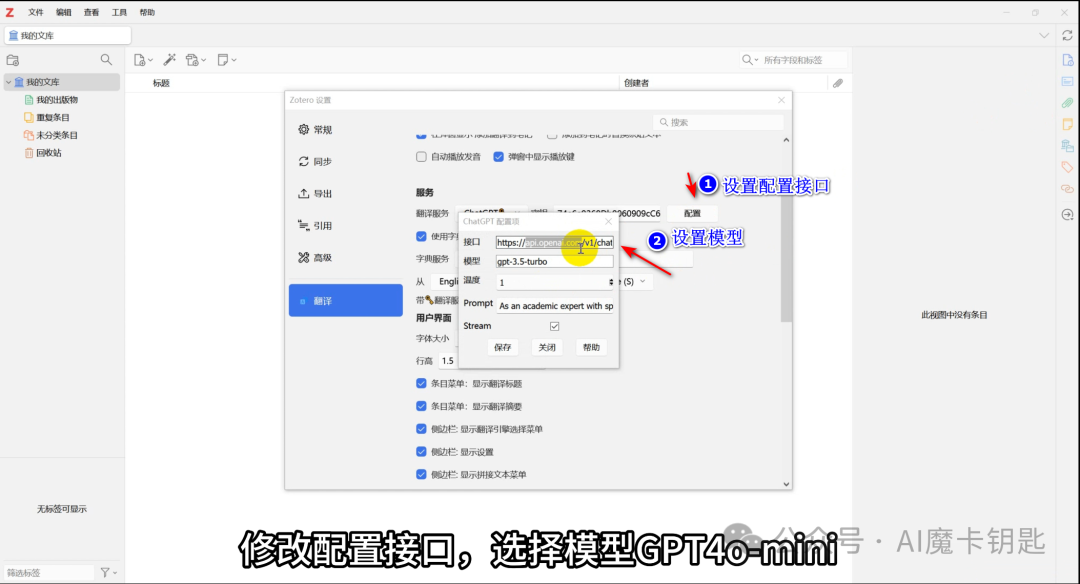The width and height of the screenshot is (1080, 584).
Task: Open the search mode dropdown arrow
Action: click(756, 60)
